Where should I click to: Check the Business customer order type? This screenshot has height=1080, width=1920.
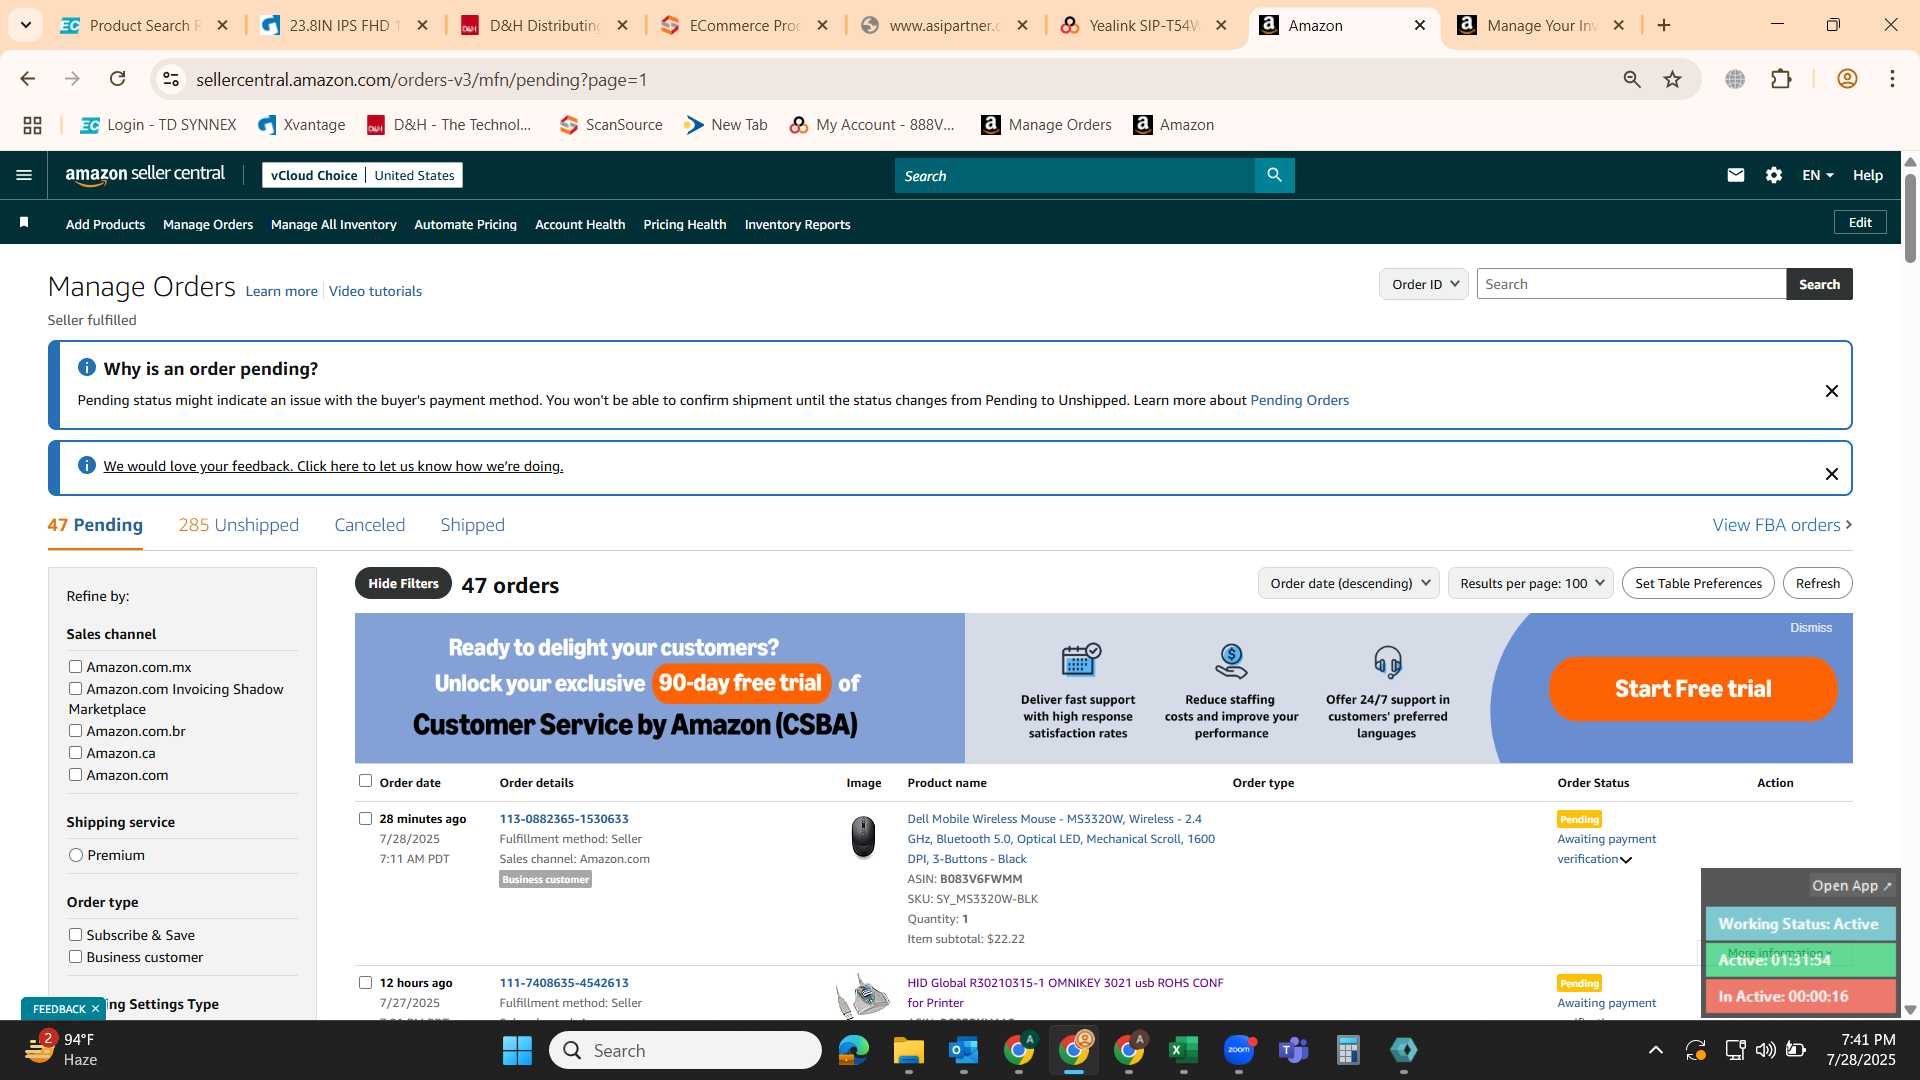pyautogui.click(x=75, y=956)
